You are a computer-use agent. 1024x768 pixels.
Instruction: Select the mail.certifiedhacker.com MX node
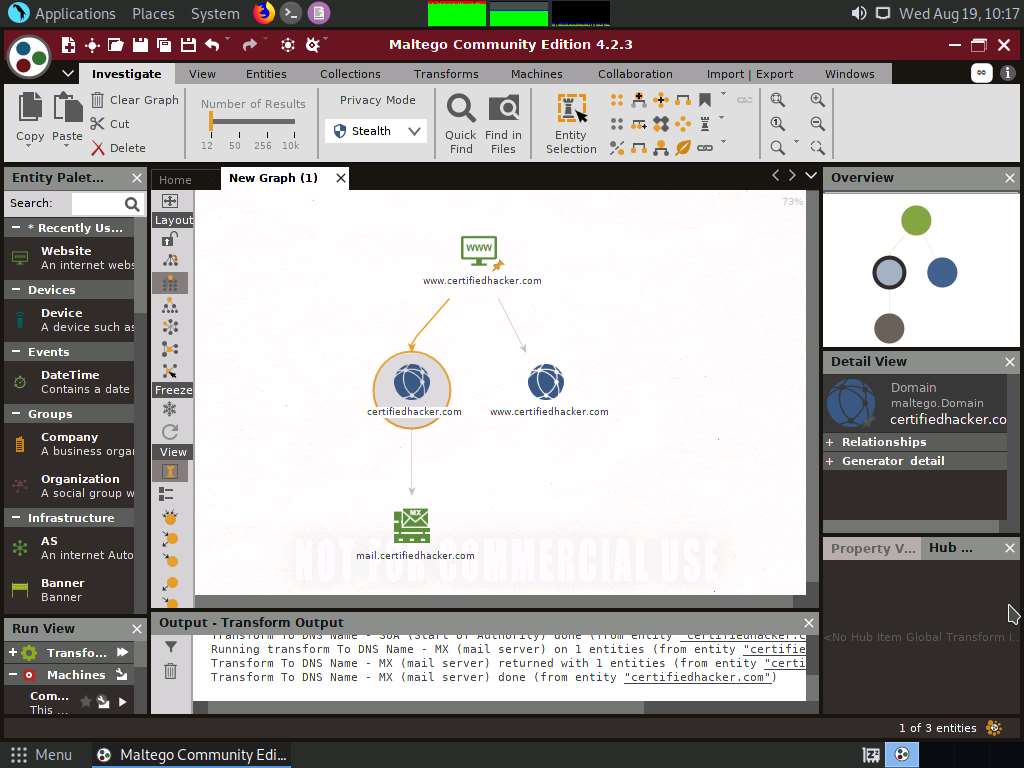pos(411,526)
